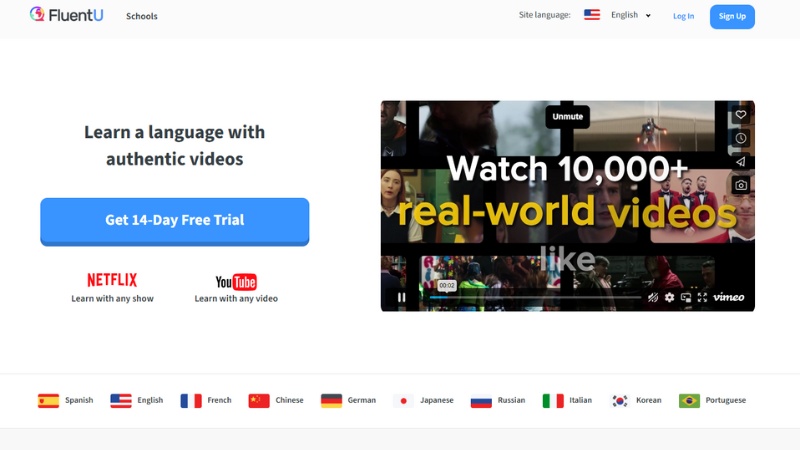Viewport: 800px width, 450px height.
Task: Select Japanese language
Action: point(437,401)
